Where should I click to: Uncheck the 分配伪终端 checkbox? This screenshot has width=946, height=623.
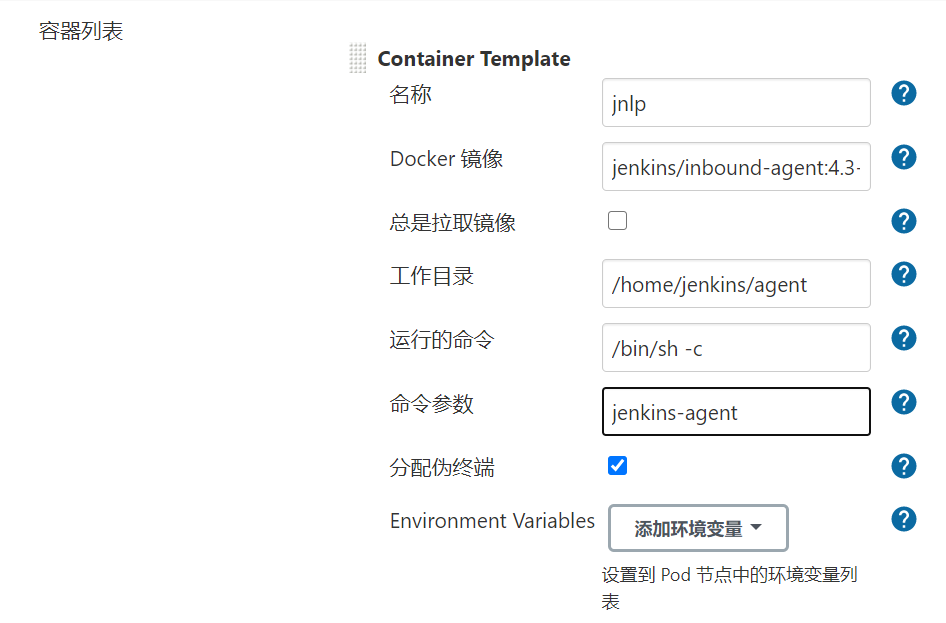point(617,466)
